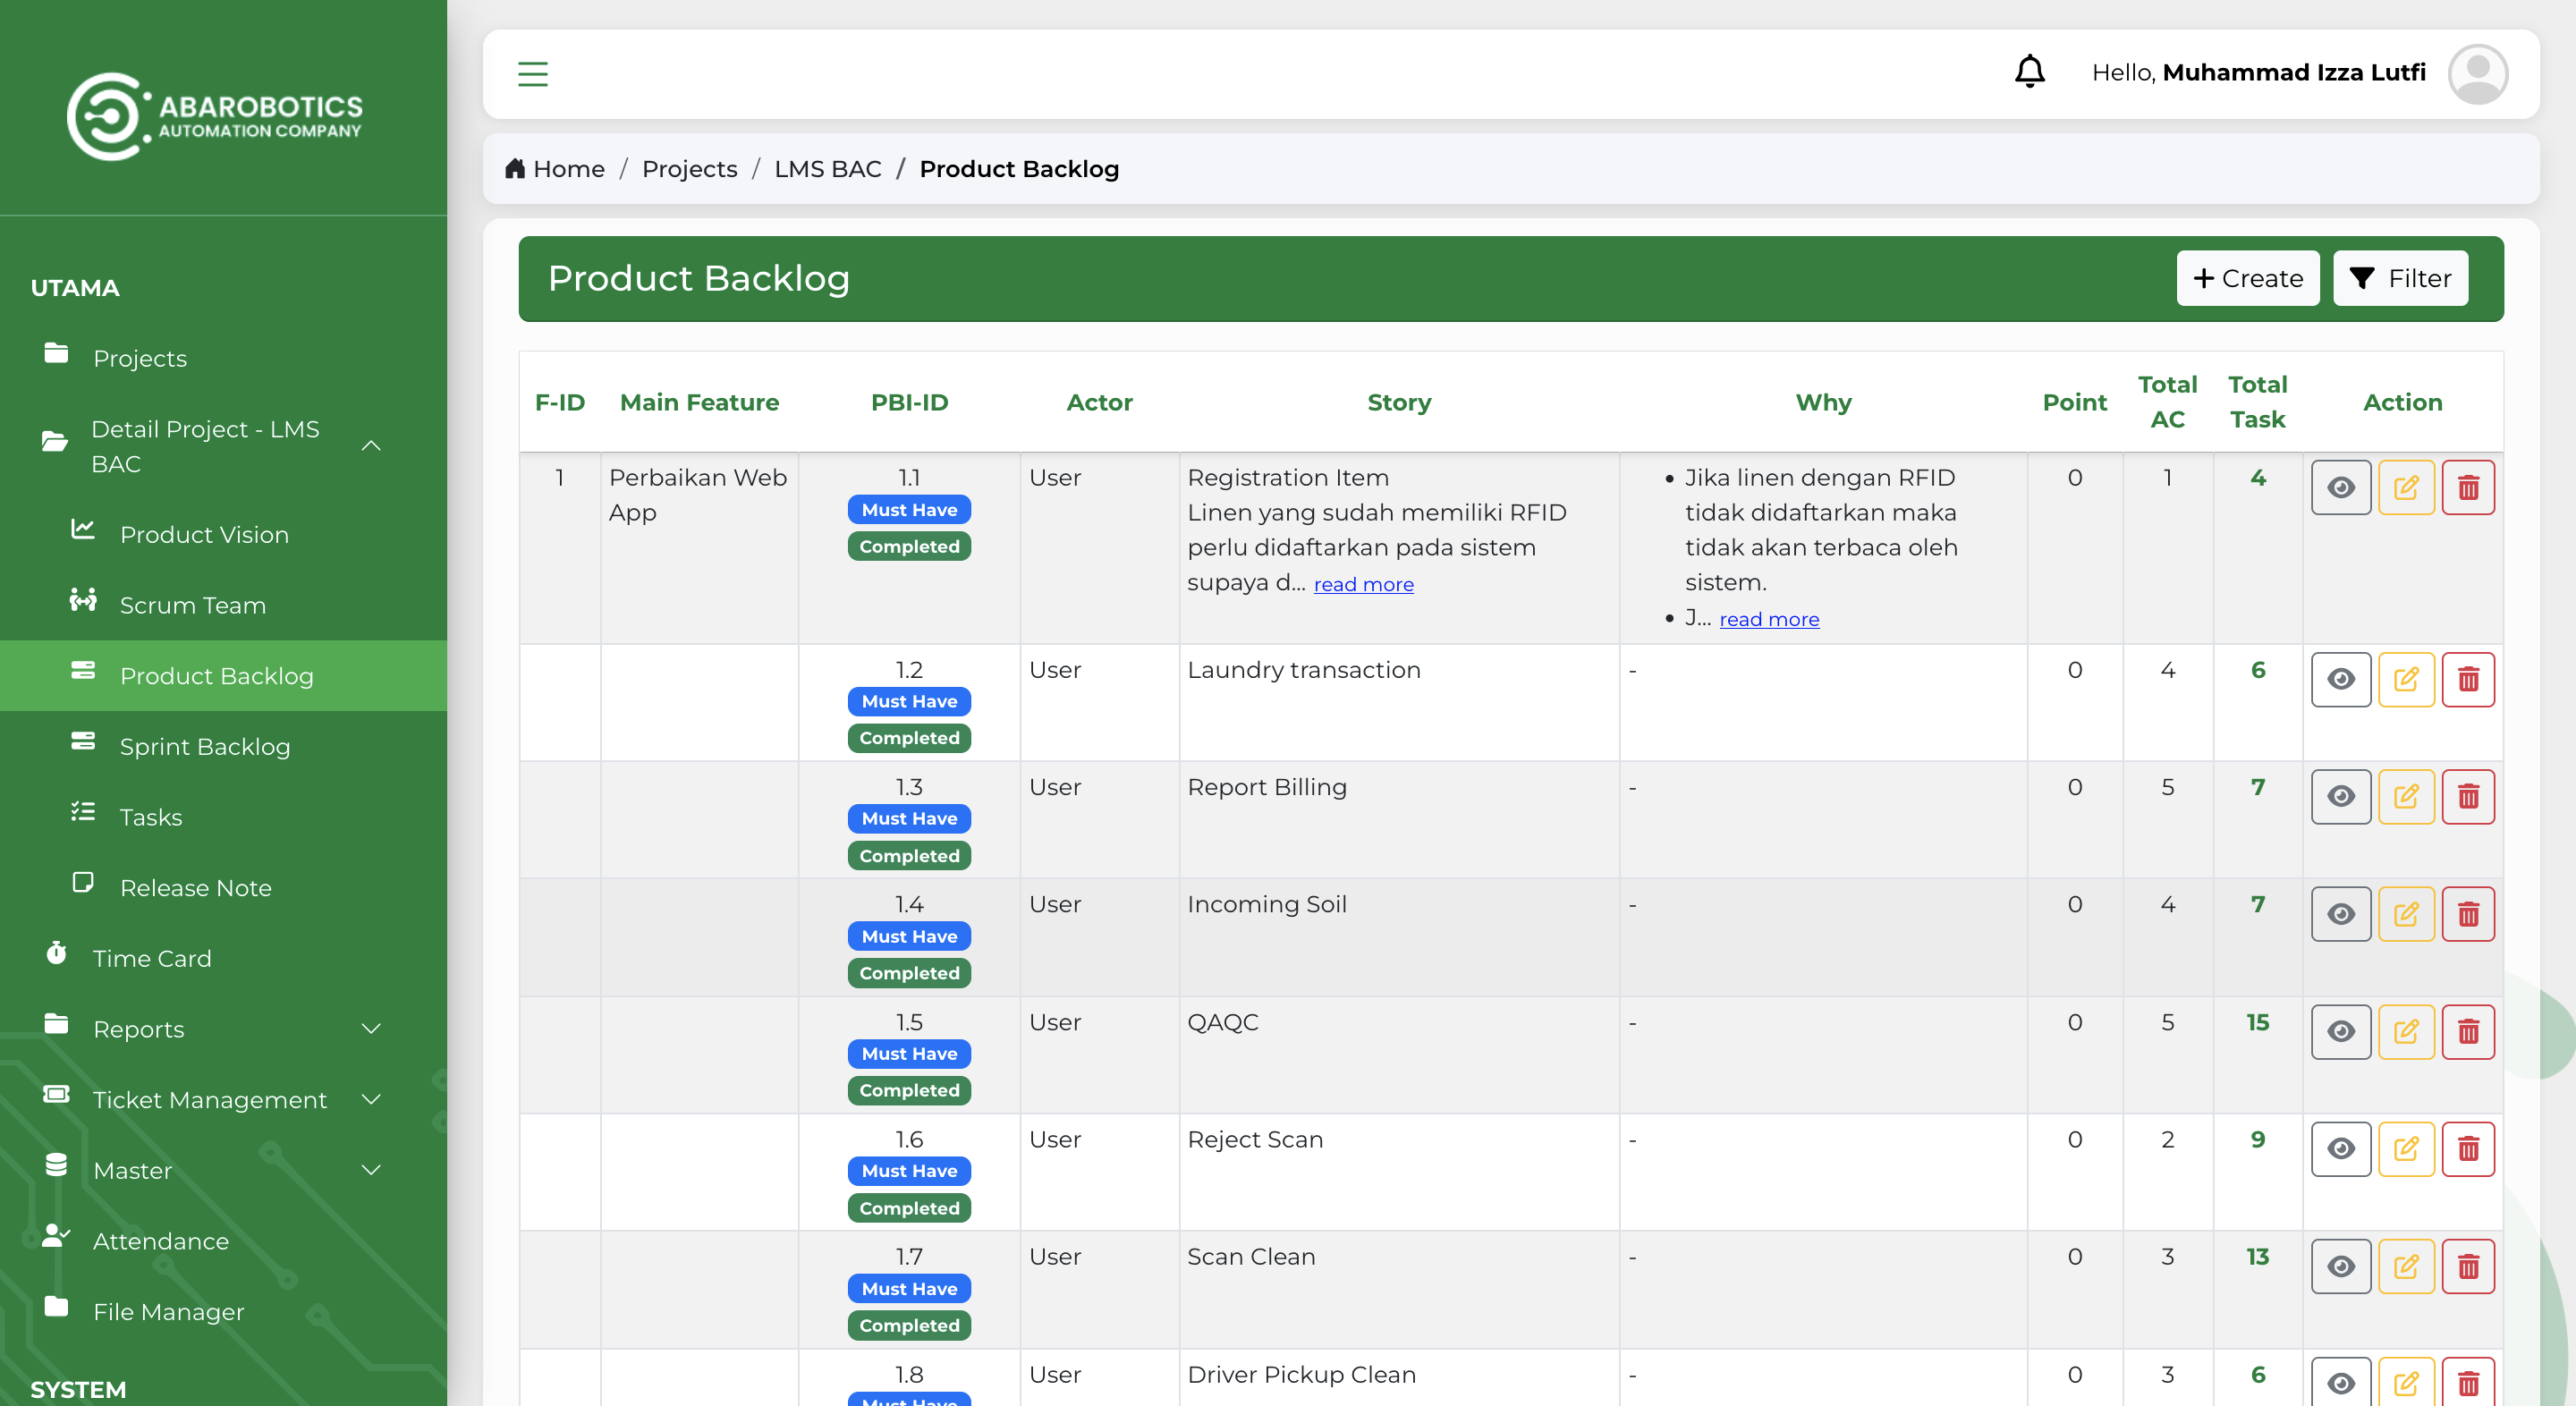
Task: Select Product Backlog in sidebar
Action: [x=223, y=676]
